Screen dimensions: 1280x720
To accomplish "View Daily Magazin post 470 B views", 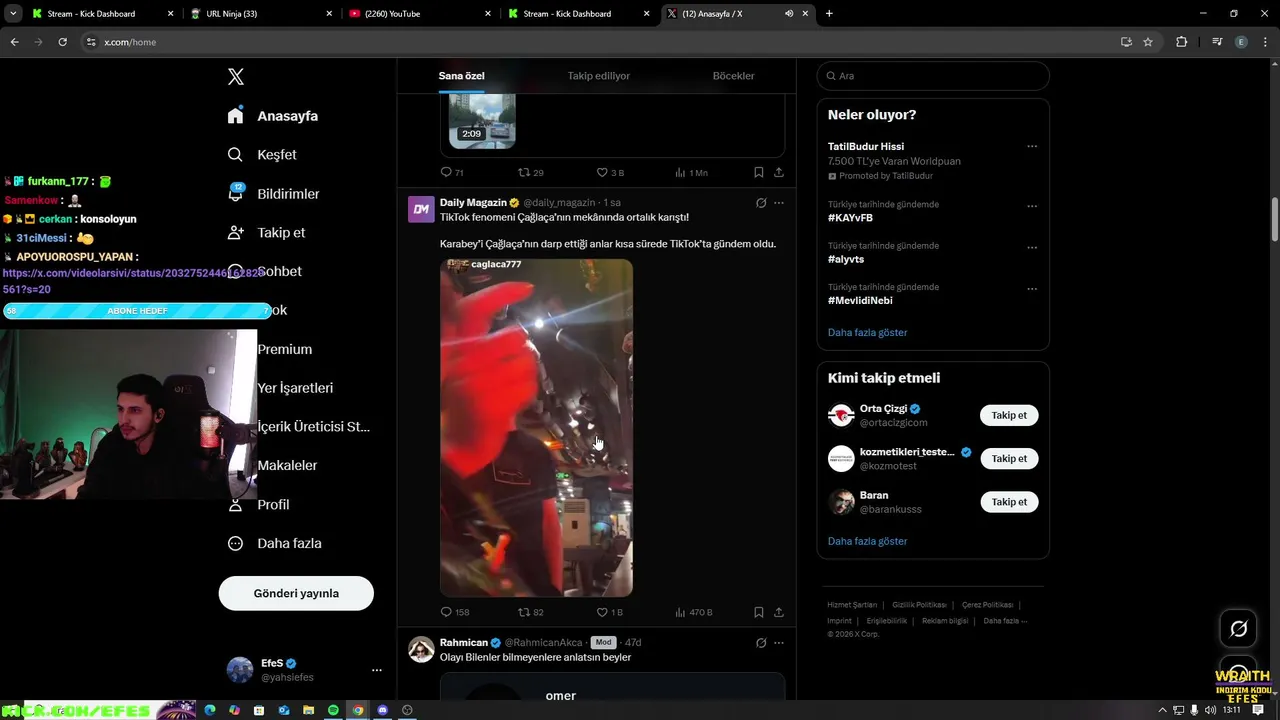I will click(x=693, y=612).
